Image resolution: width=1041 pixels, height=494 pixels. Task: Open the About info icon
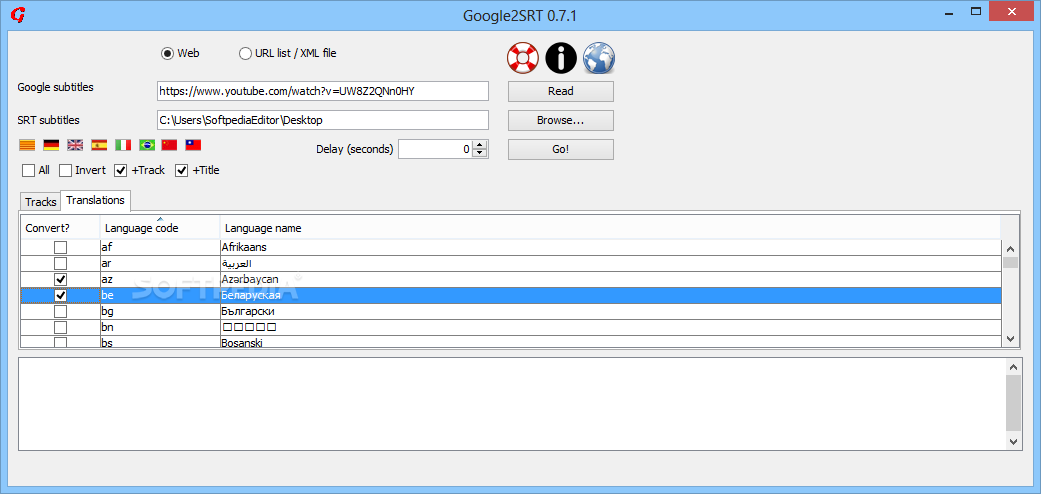tap(561, 58)
